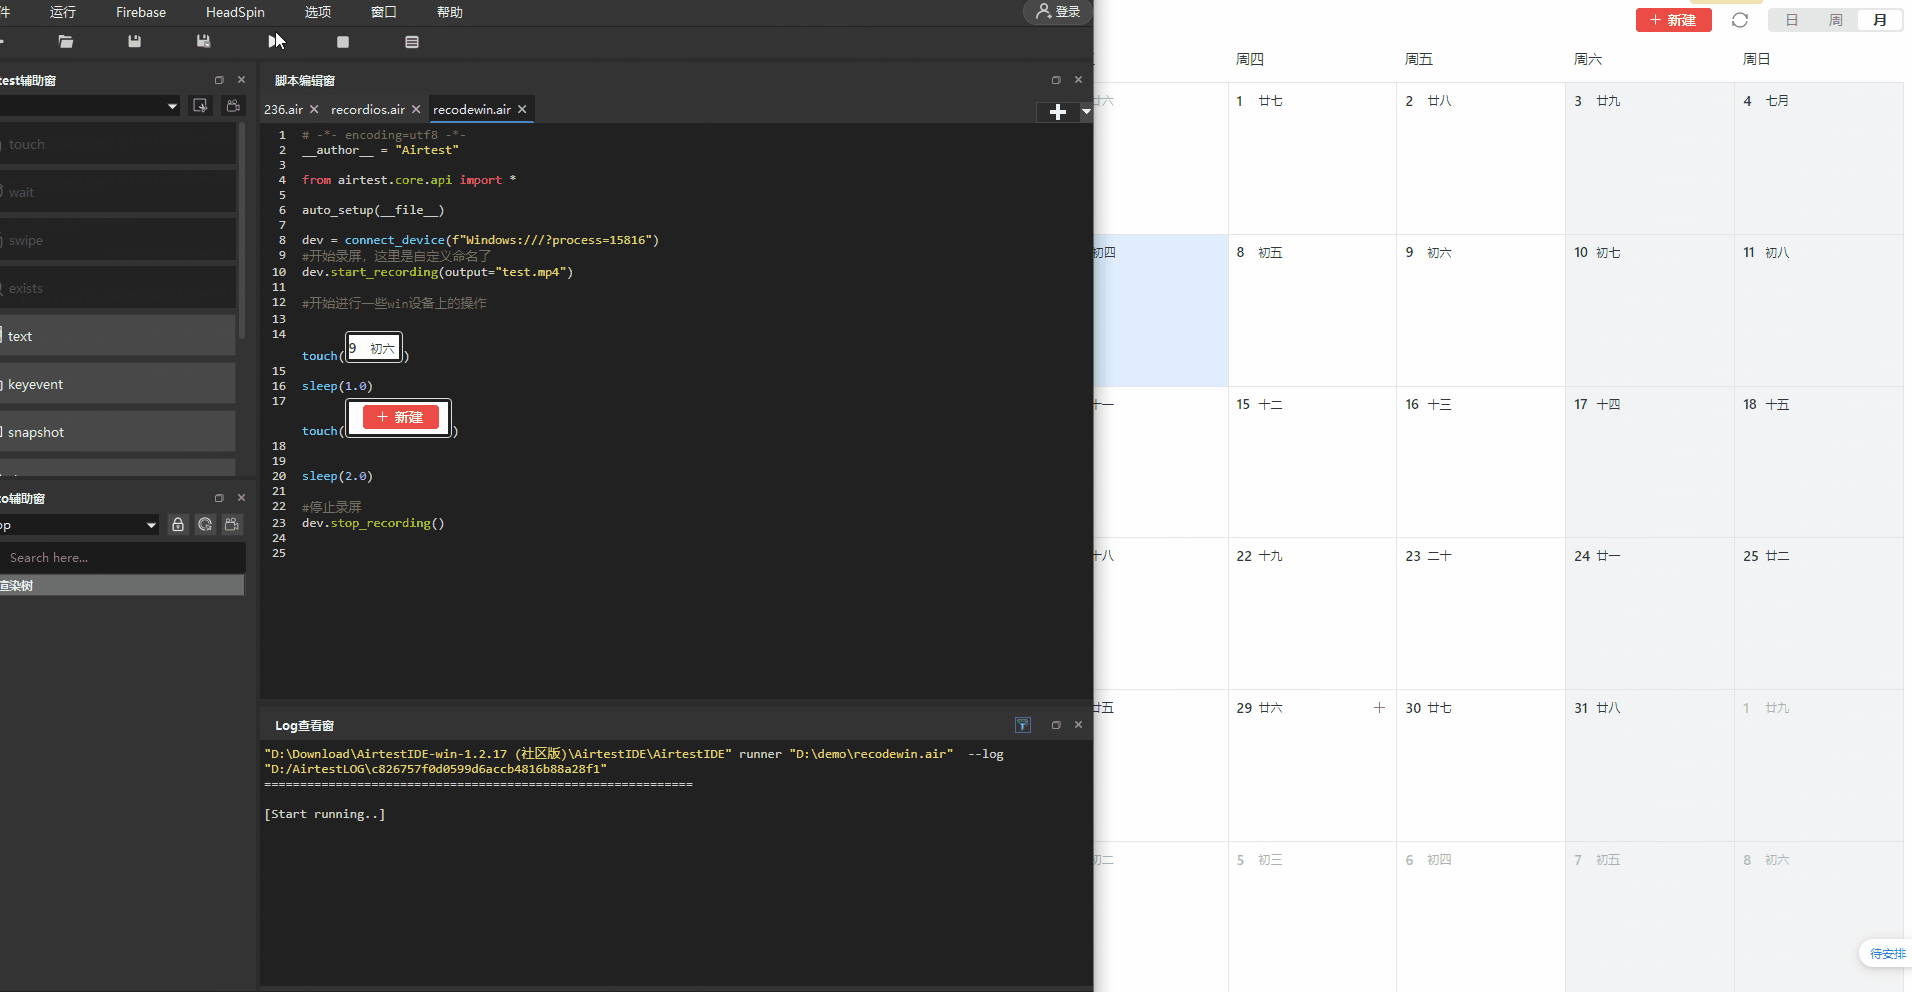Toggle the Poco pause lock icon
The height and width of the screenshot is (992, 1912).
click(x=178, y=524)
